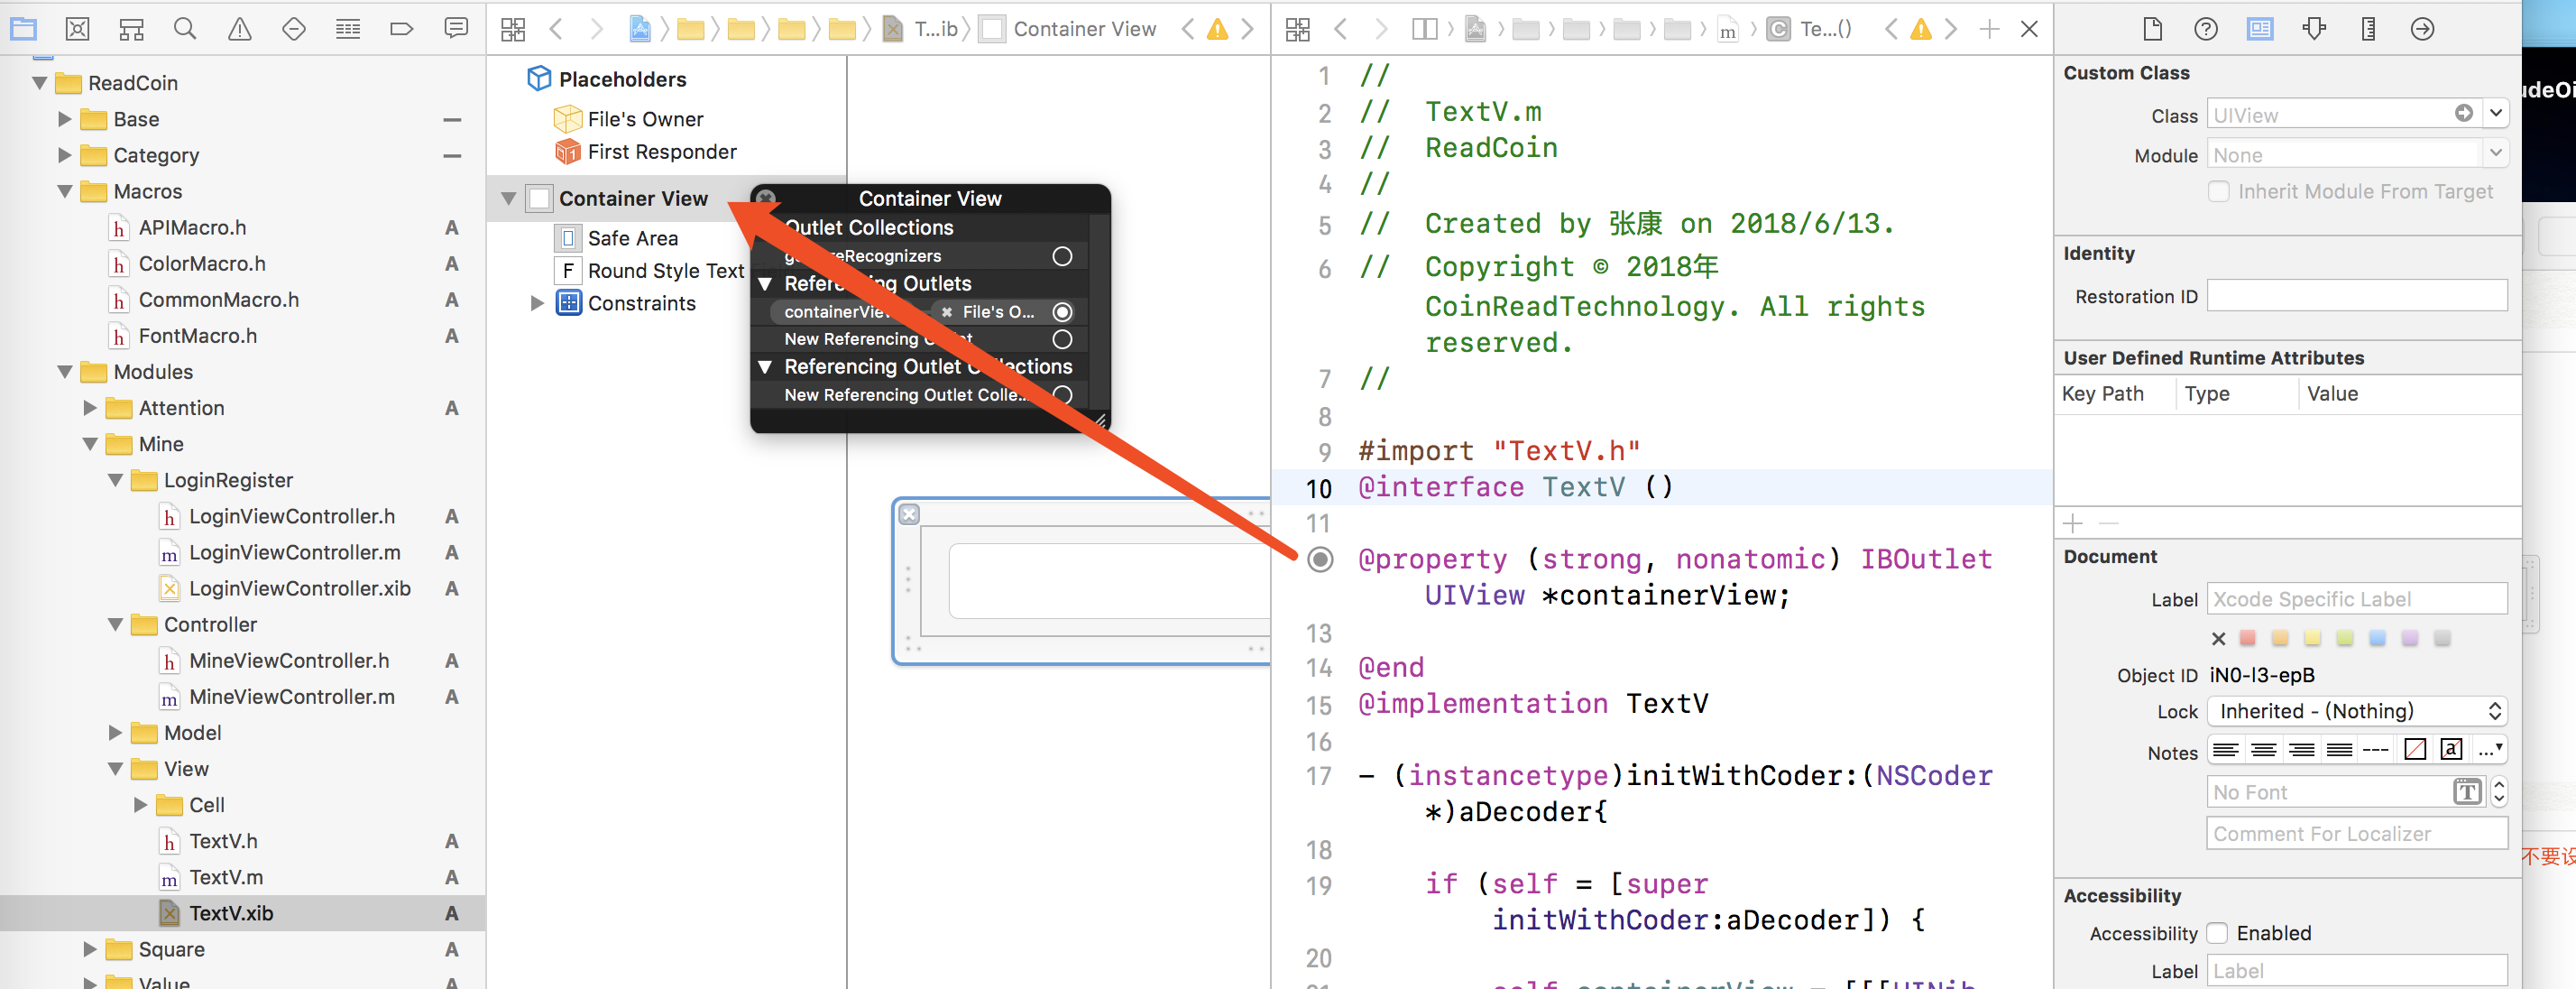Enable the Accessibility Enabled checkbox
Screen dimensions: 2576x989
tap(2217, 933)
